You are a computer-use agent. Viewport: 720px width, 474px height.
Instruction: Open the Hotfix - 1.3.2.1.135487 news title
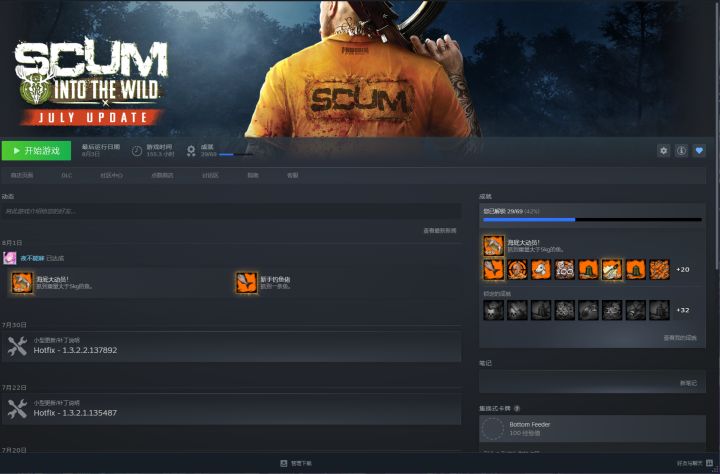(75, 413)
